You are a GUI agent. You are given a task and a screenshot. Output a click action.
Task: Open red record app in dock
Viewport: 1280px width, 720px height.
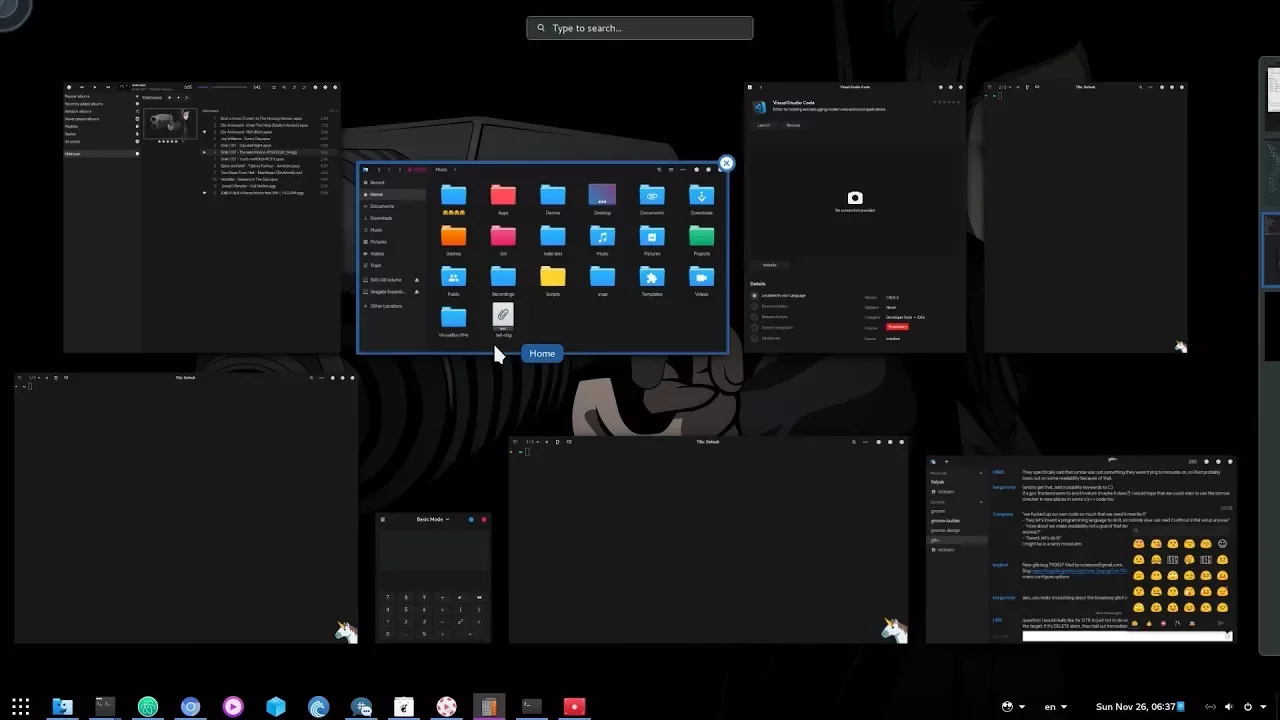(574, 706)
